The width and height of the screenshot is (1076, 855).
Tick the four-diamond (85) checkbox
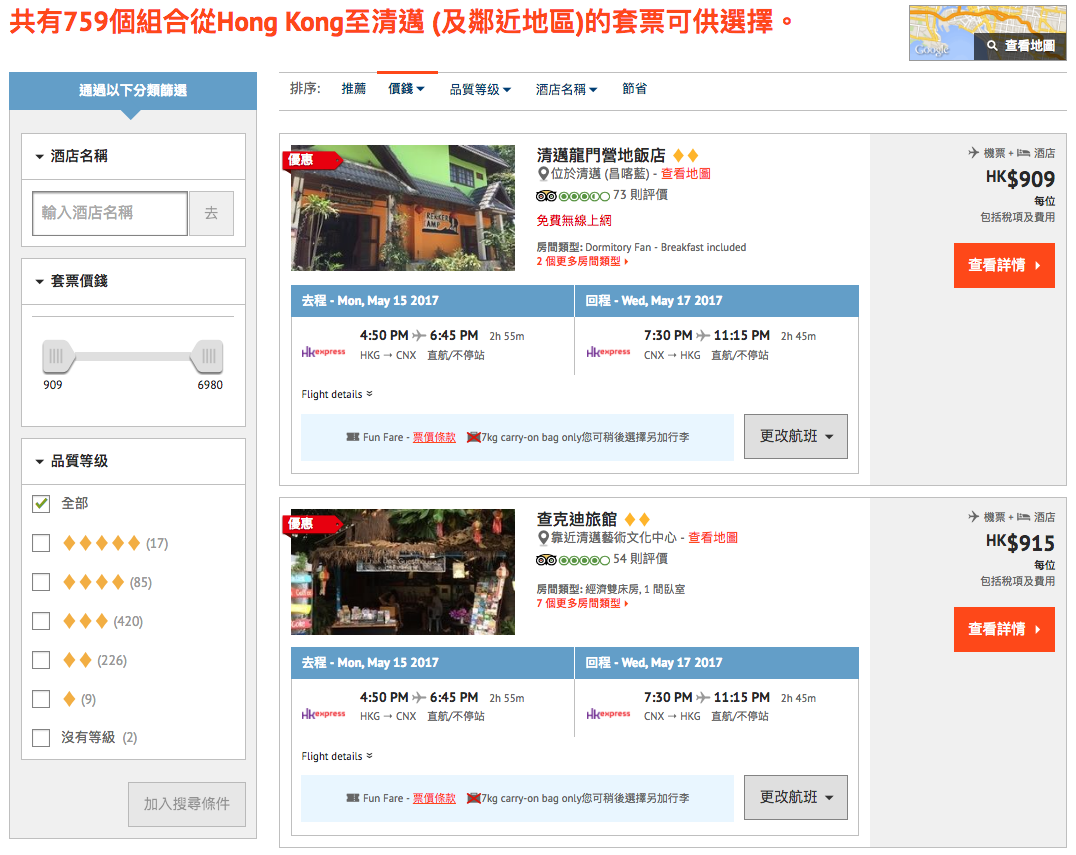click(x=41, y=583)
